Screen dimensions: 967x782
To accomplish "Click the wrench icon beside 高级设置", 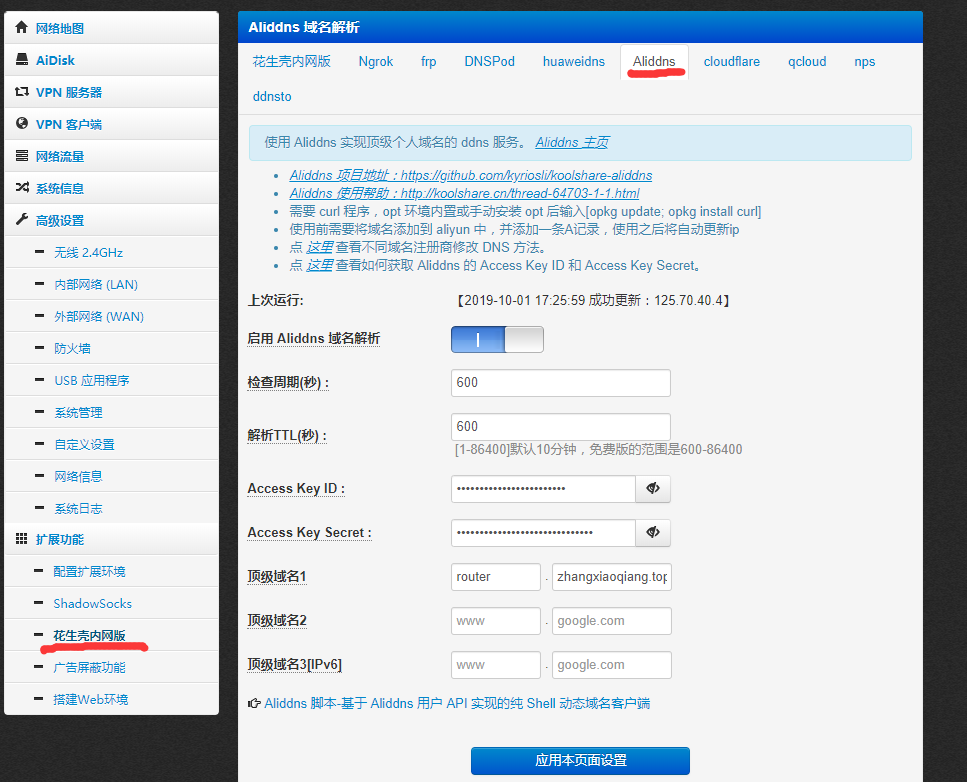I will tap(22, 219).
